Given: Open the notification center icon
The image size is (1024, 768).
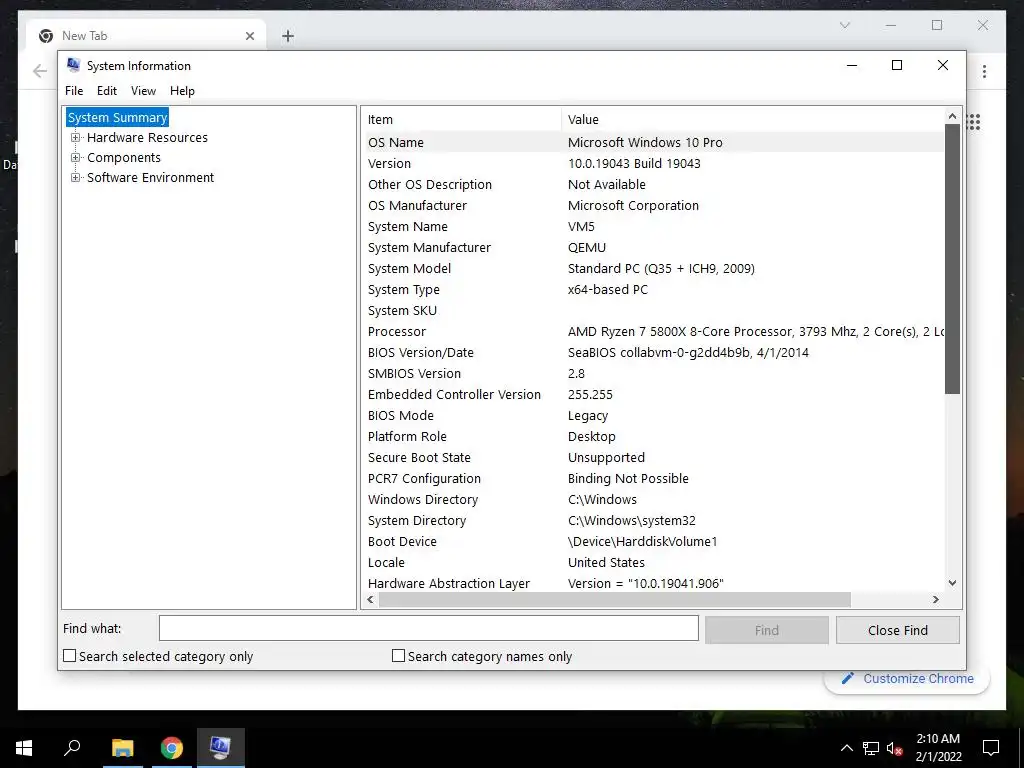Looking at the screenshot, I should coord(991,748).
